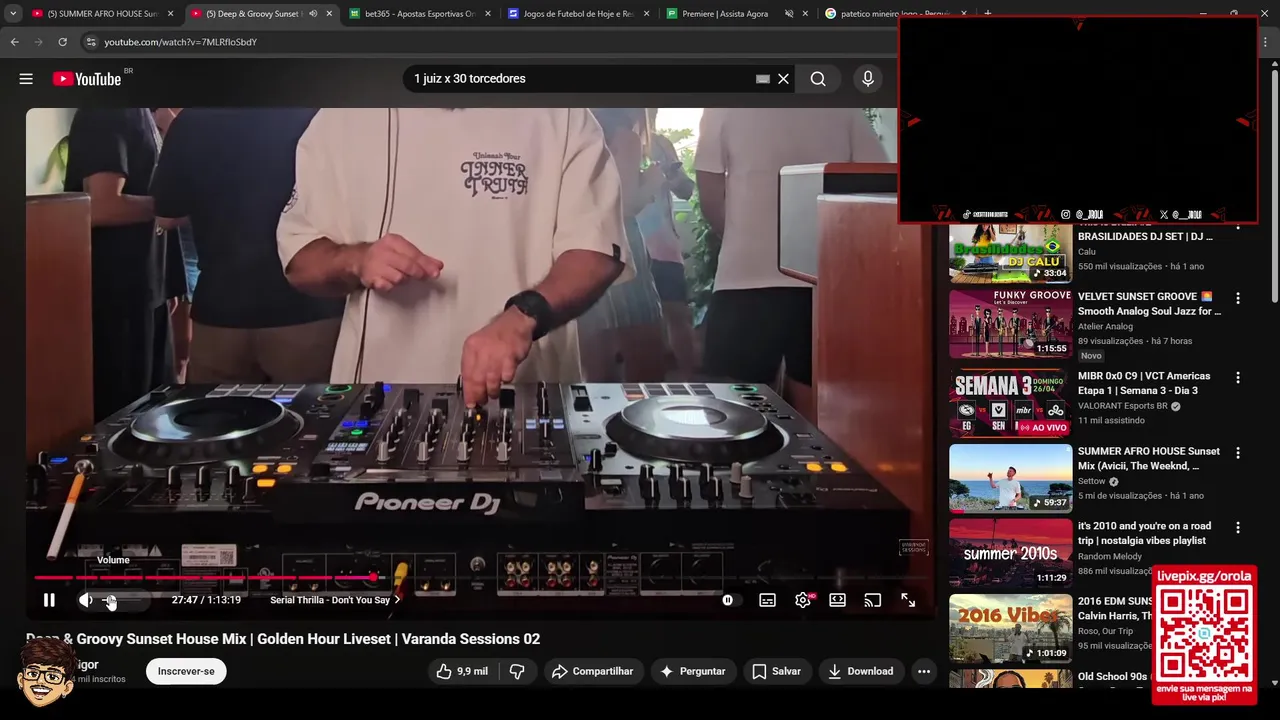Image resolution: width=1280 pixels, height=720 pixels.
Task: Open site information icon in address bar
Action: point(90,42)
